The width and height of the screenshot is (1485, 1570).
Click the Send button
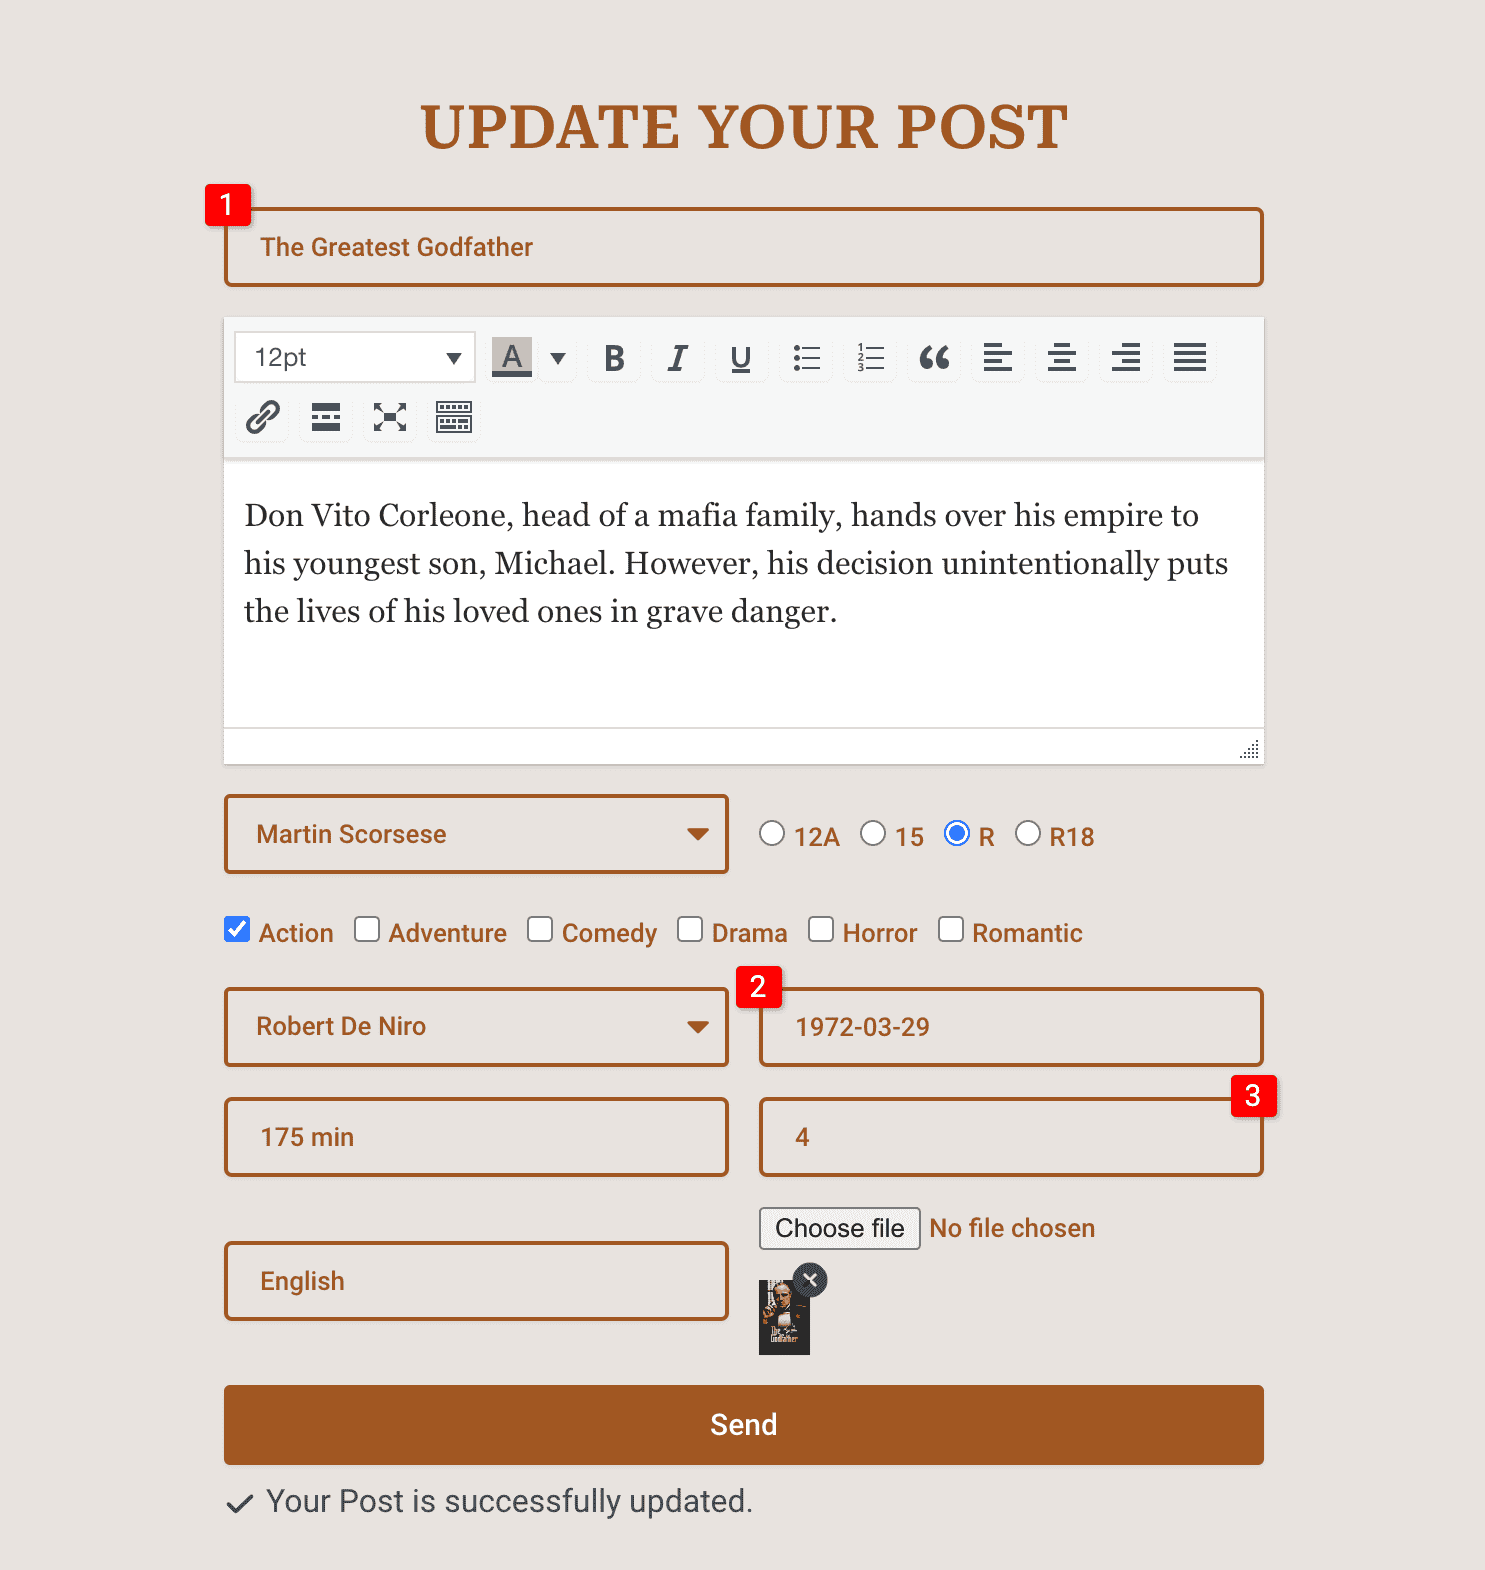tap(744, 1425)
